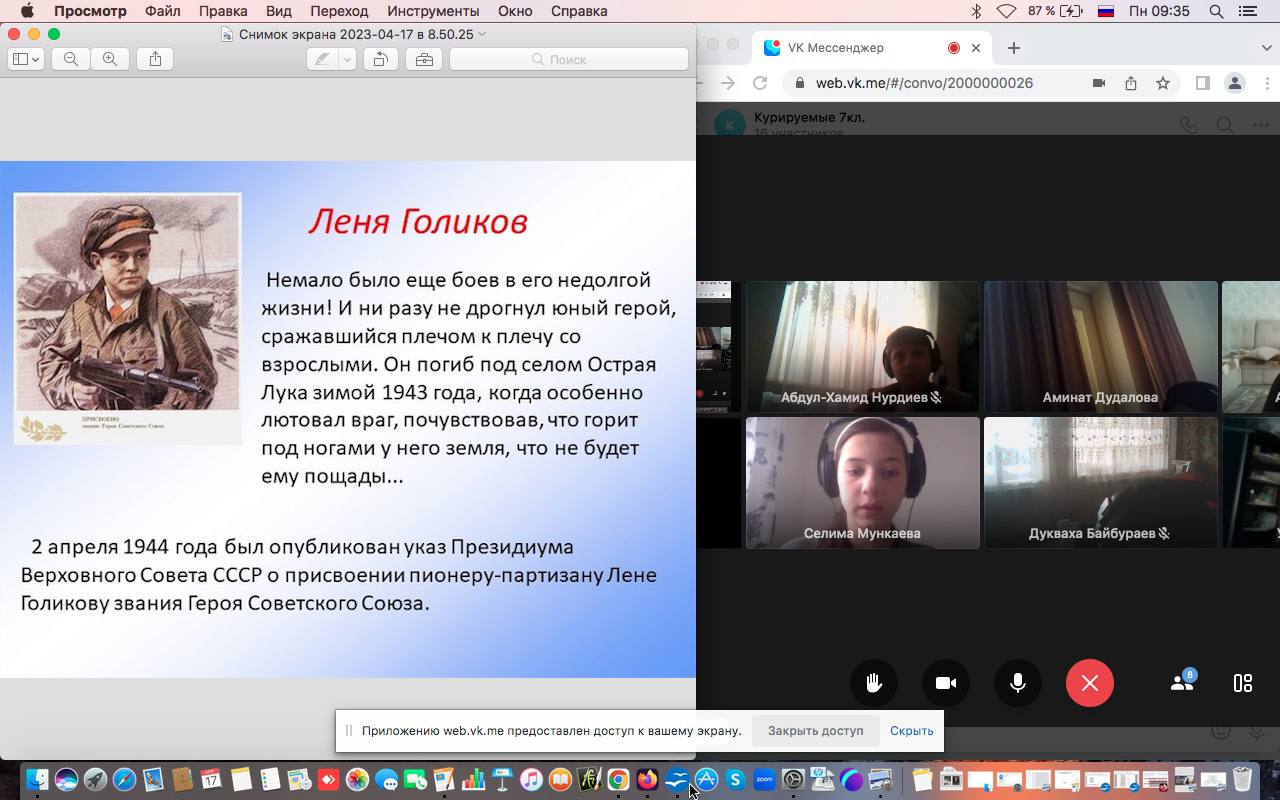The width and height of the screenshot is (1280, 800).
Task: Click the Скрыть link in the sharing bar
Action: pyautogui.click(x=911, y=730)
